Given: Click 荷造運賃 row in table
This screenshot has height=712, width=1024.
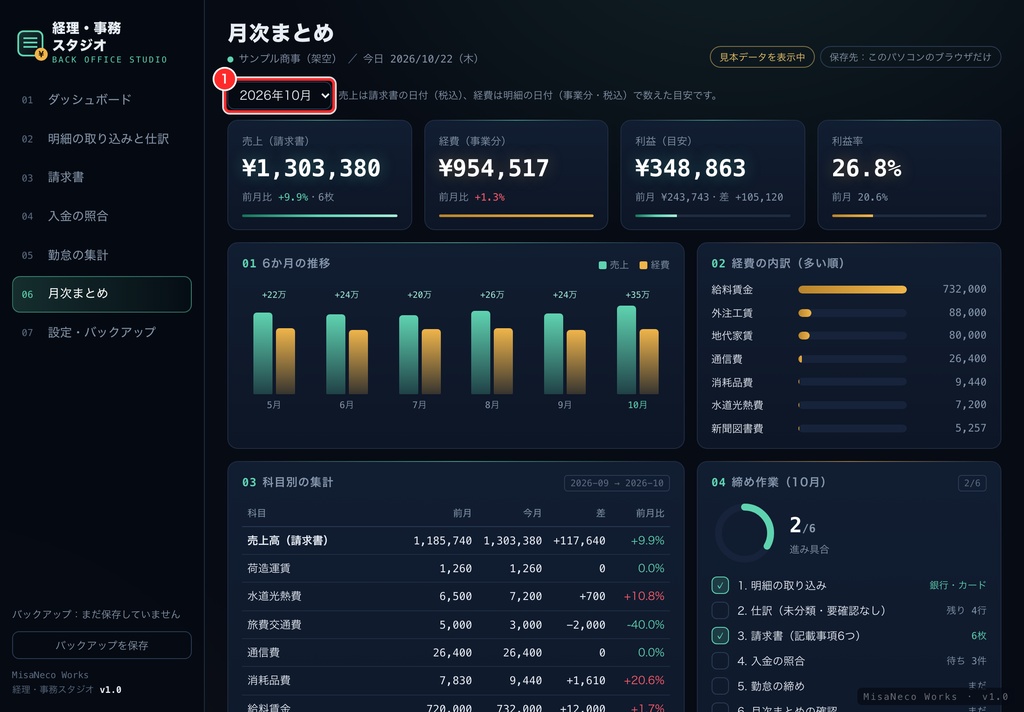Looking at the screenshot, I should tap(456, 568).
